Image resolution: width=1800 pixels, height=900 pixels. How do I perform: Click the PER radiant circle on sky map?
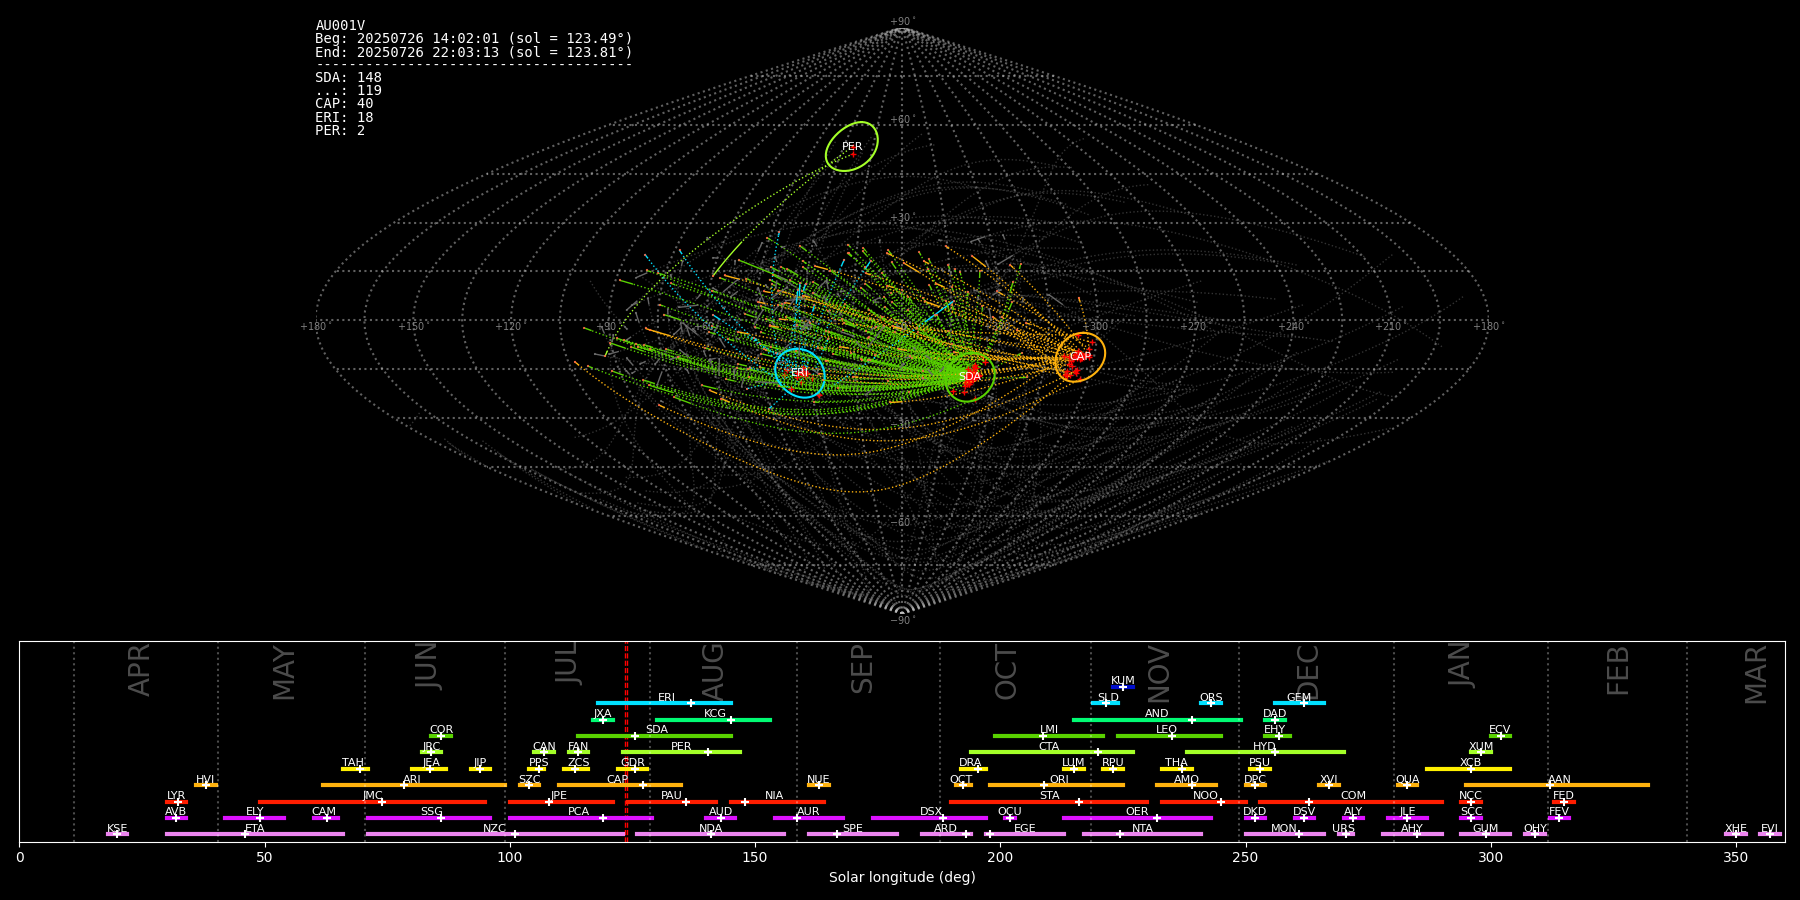point(852,147)
